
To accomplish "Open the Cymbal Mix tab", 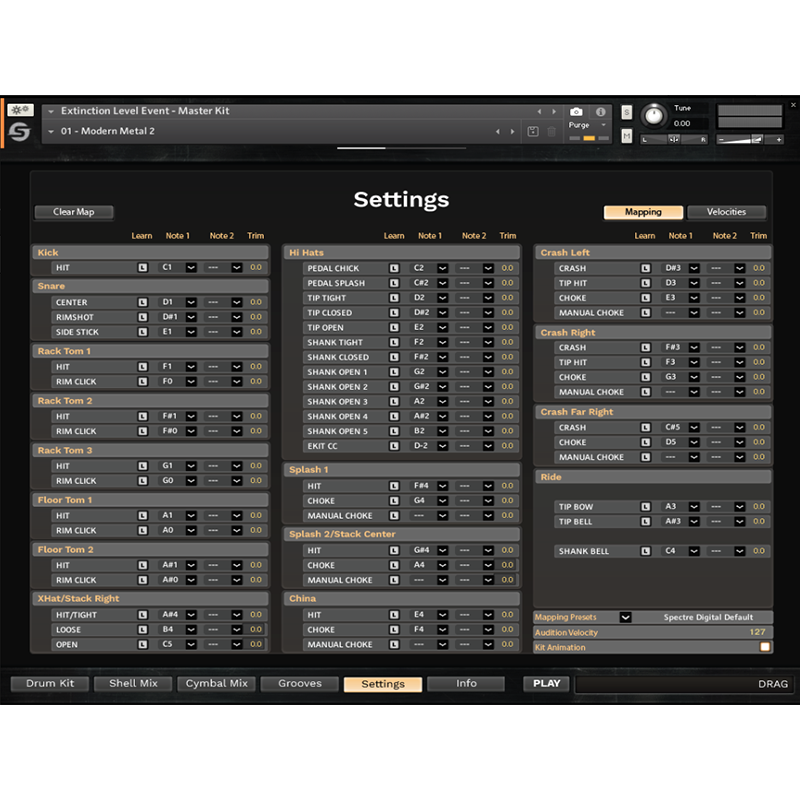I will click(x=216, y=684).
